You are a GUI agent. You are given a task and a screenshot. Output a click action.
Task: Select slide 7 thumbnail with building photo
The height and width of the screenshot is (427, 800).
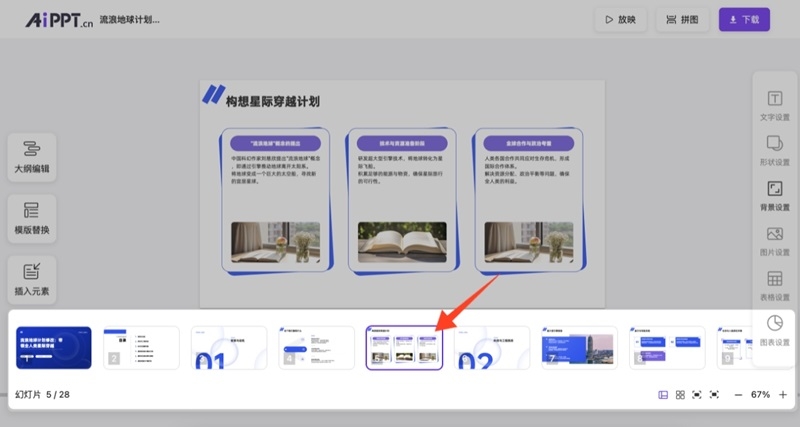580,348
